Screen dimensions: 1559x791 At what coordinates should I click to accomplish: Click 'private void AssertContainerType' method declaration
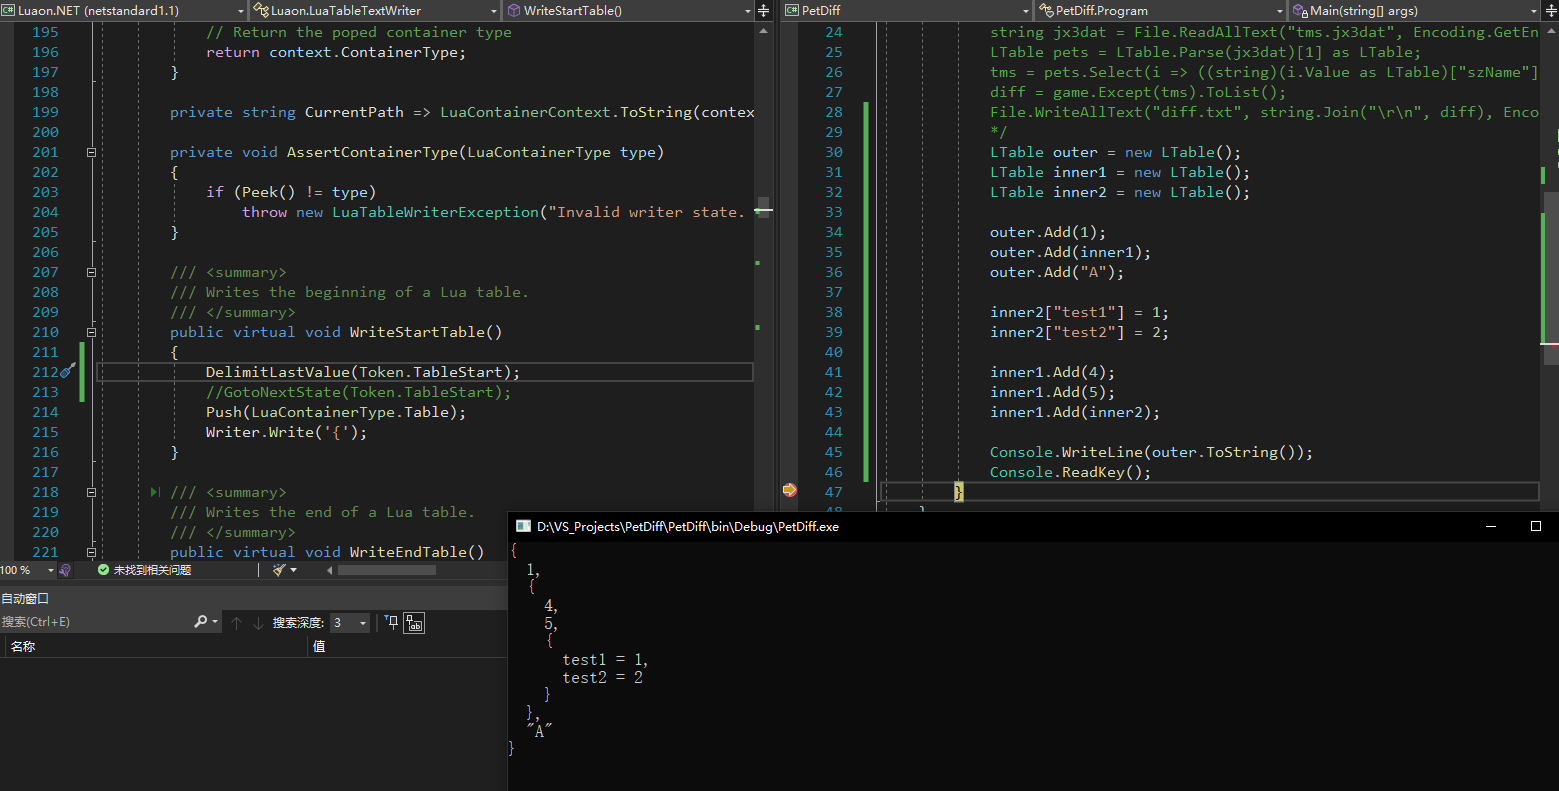click(416, 152)
